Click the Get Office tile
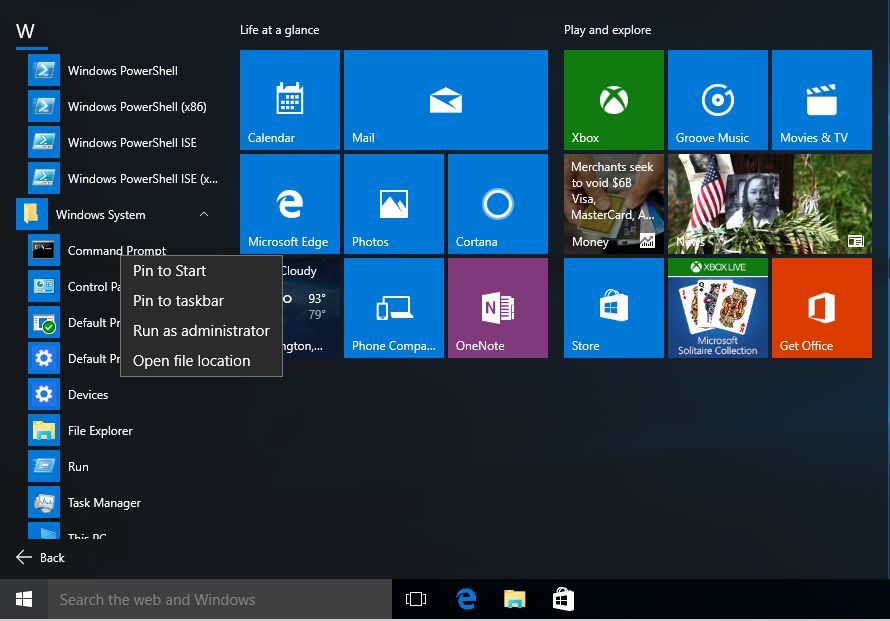Image resolution: width=890 pixels, height=621 pixels. (x=821, y=308)
